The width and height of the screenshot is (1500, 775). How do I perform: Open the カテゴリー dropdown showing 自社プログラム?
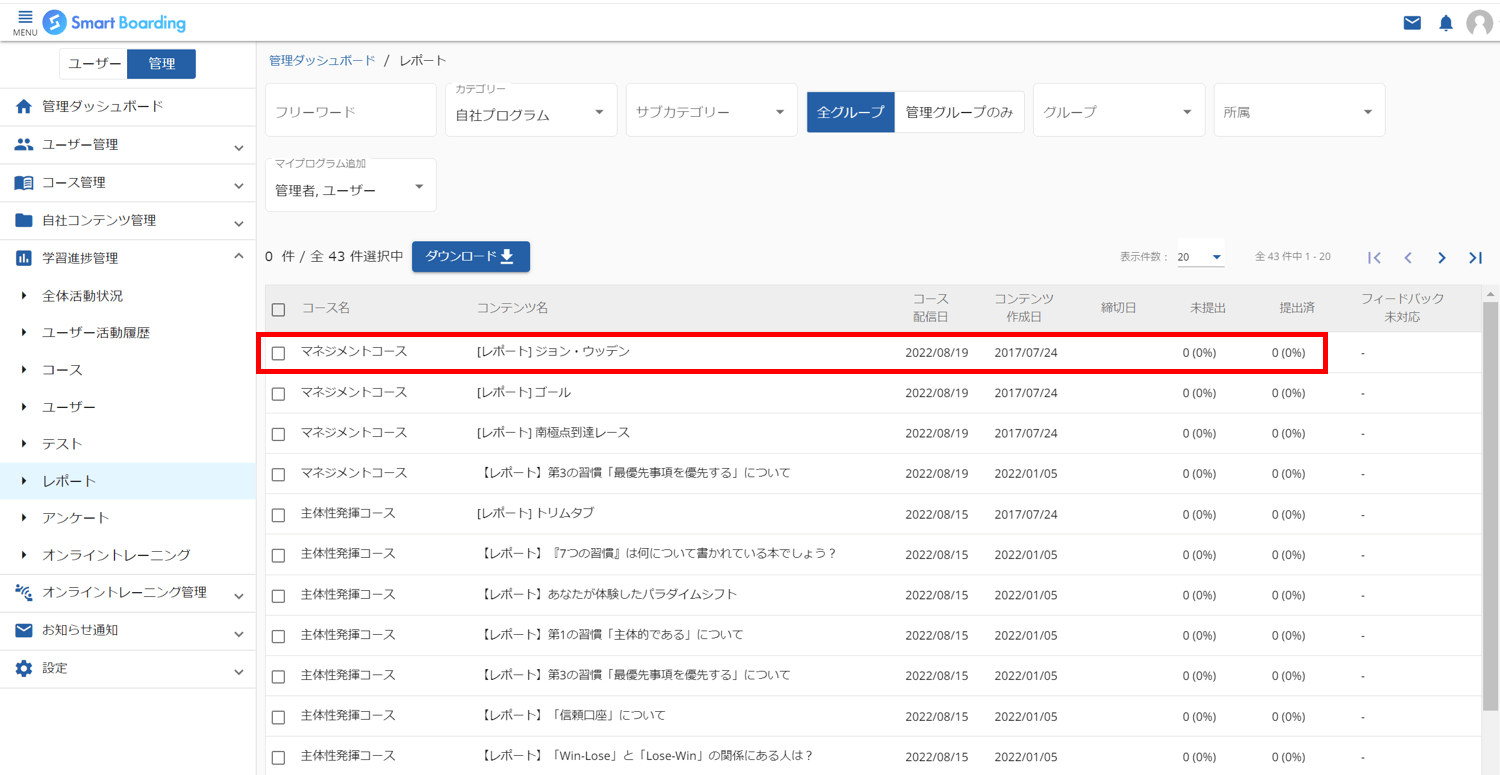(x=531, y=110)
